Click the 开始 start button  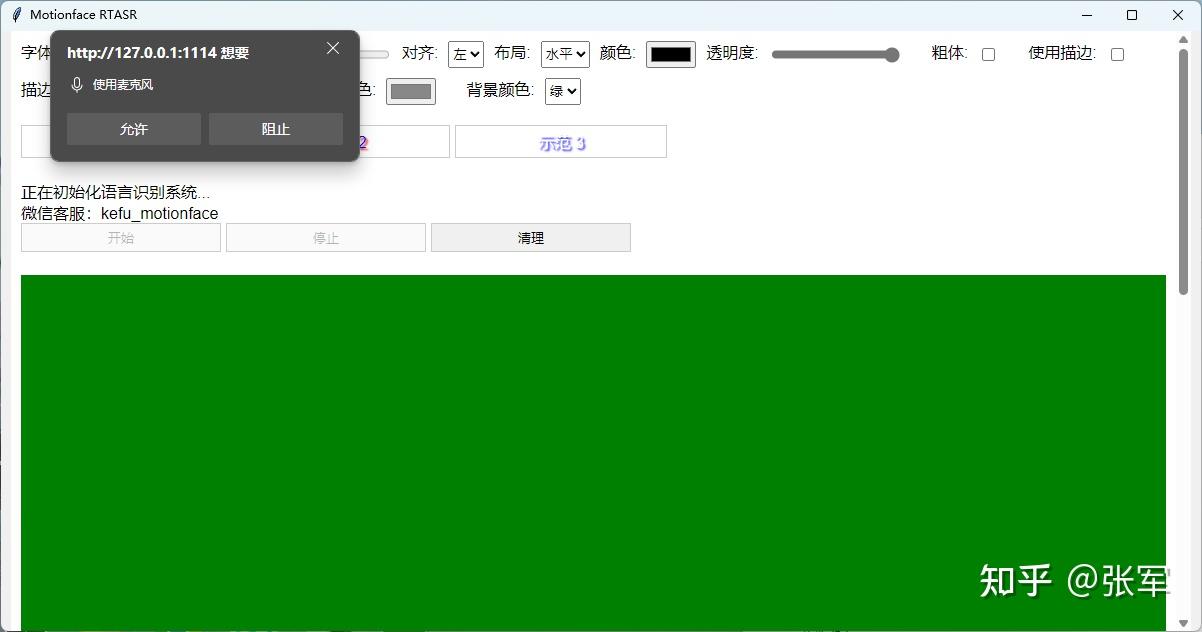(x=120, y=237)
